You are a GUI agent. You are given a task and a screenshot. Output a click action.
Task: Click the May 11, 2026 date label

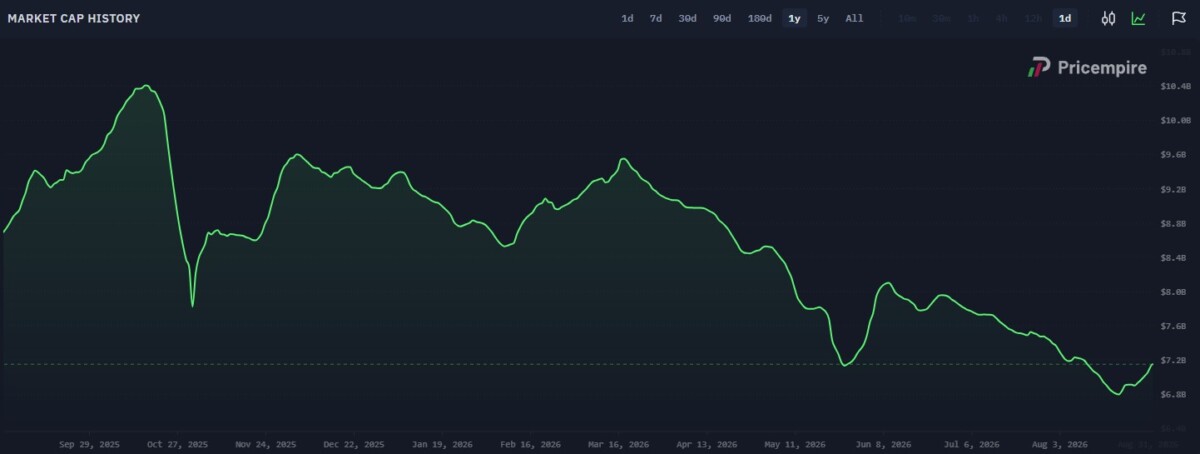tap(795, 444)
